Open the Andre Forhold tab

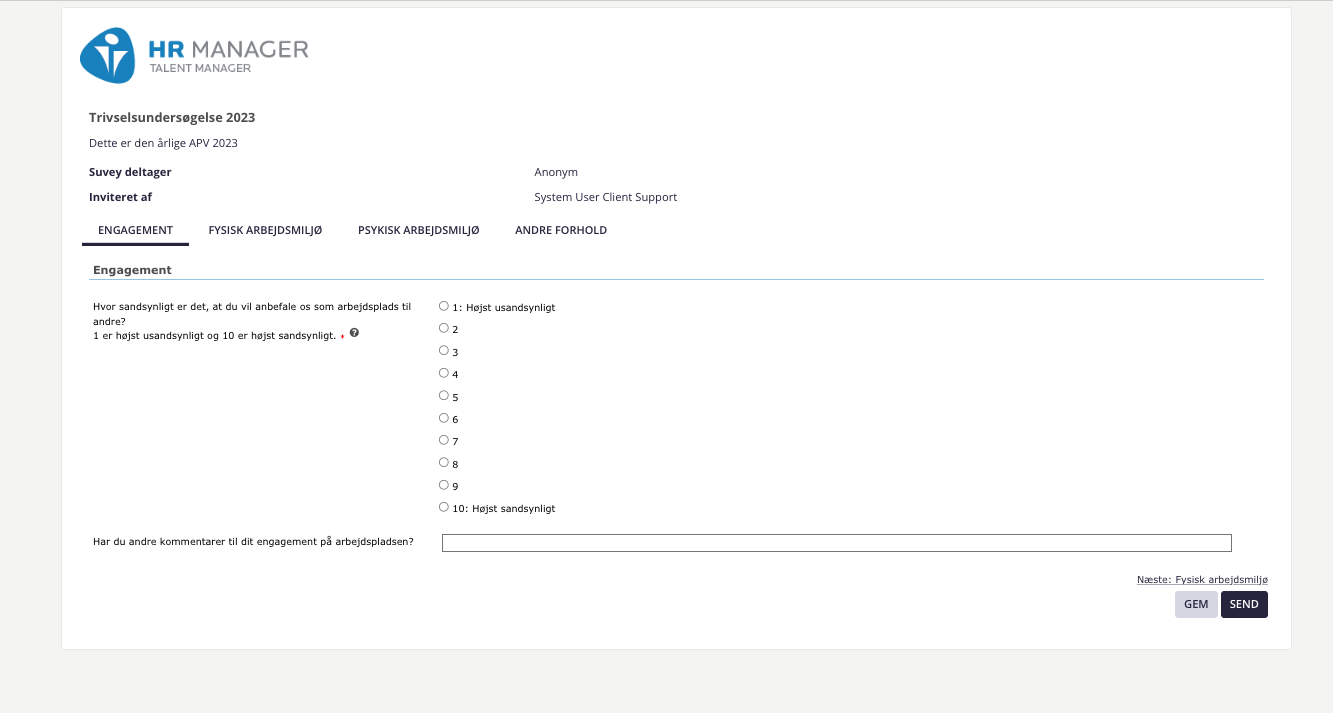[561, 231]
